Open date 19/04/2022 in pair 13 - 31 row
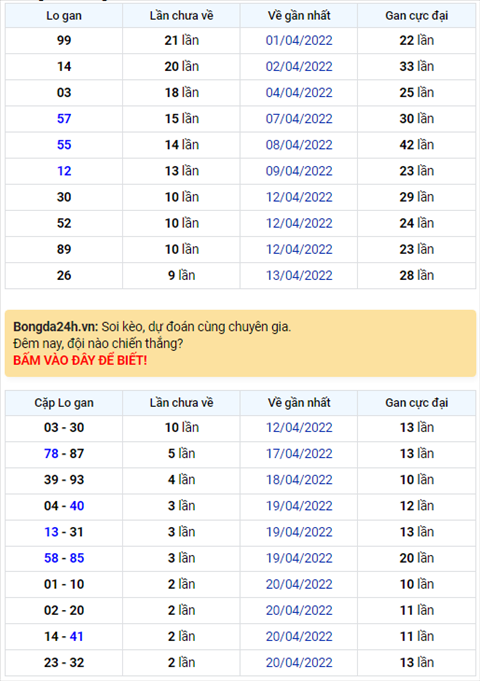The width and height of the screenshot is (480, 681). 299,532
